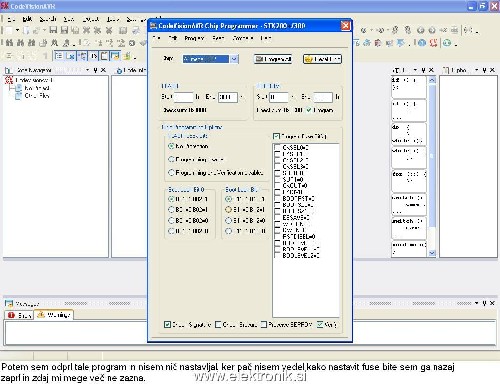This screenshot has width=500, height=386.
Task: Switch to the Warnings tab in Messages
Action: [54, 315]
